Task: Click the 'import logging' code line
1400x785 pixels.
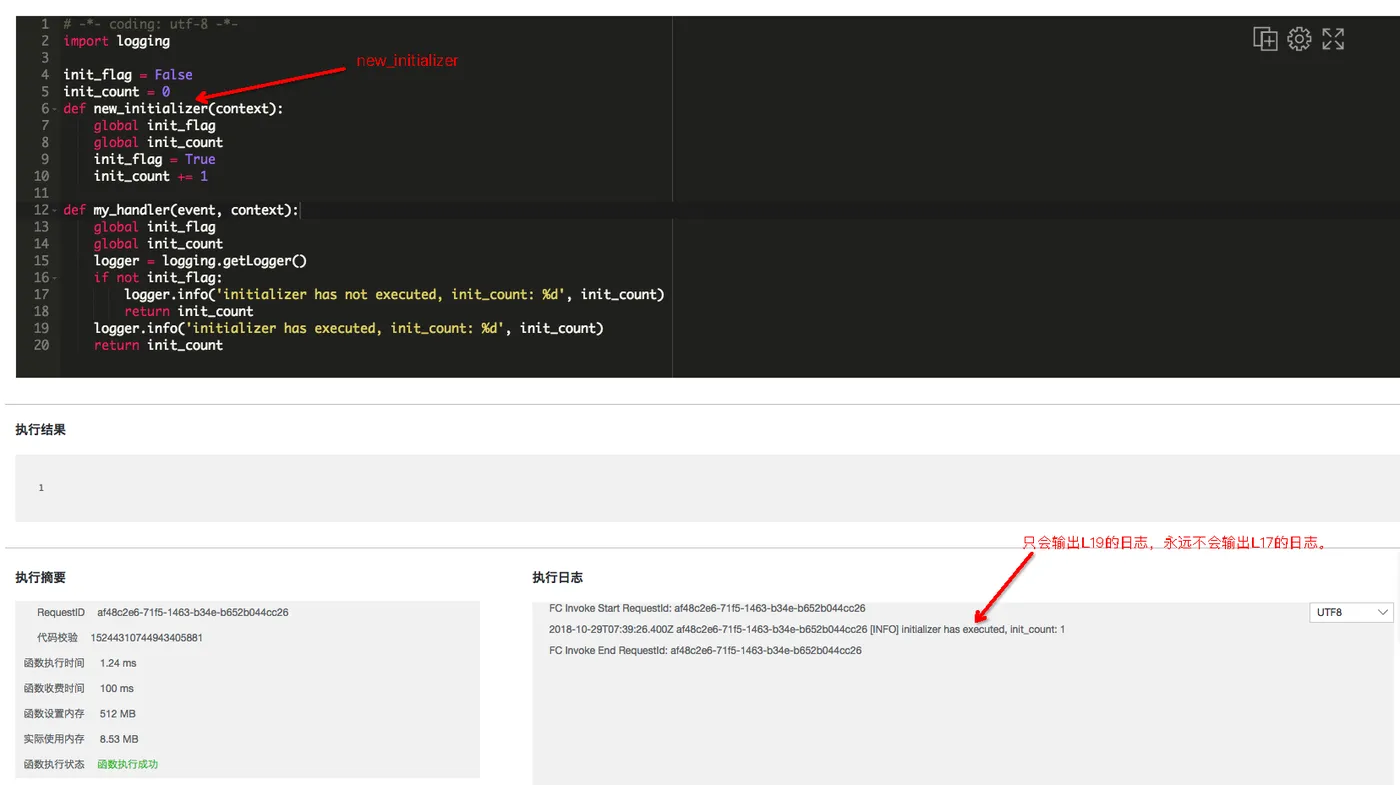Action: point(116,41)
